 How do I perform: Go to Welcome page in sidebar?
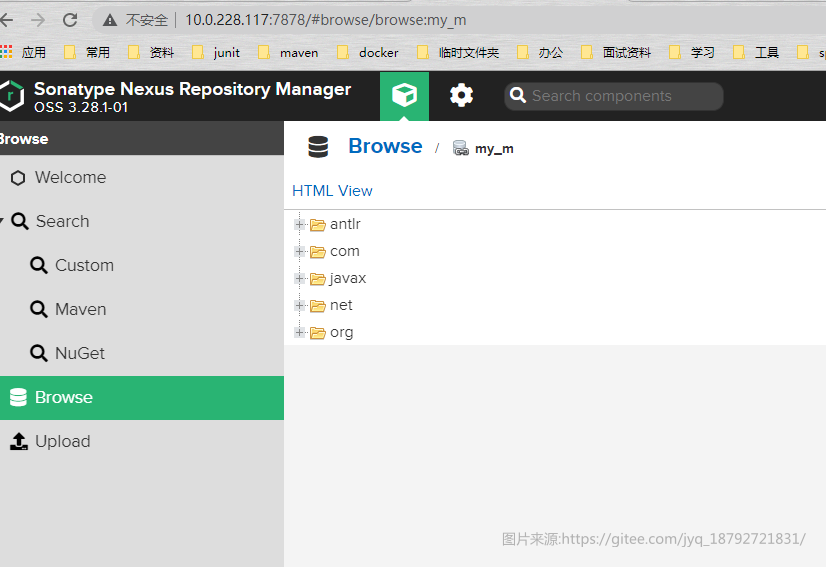(x=58, y=178)
